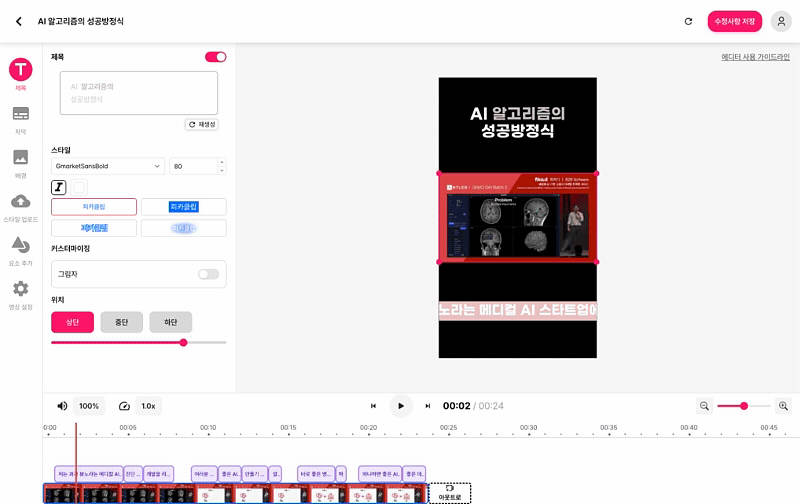Screen dimensions: 800x504
Task: Increase the font size with the up stepper arrow
Action: (x=221, y=162)
